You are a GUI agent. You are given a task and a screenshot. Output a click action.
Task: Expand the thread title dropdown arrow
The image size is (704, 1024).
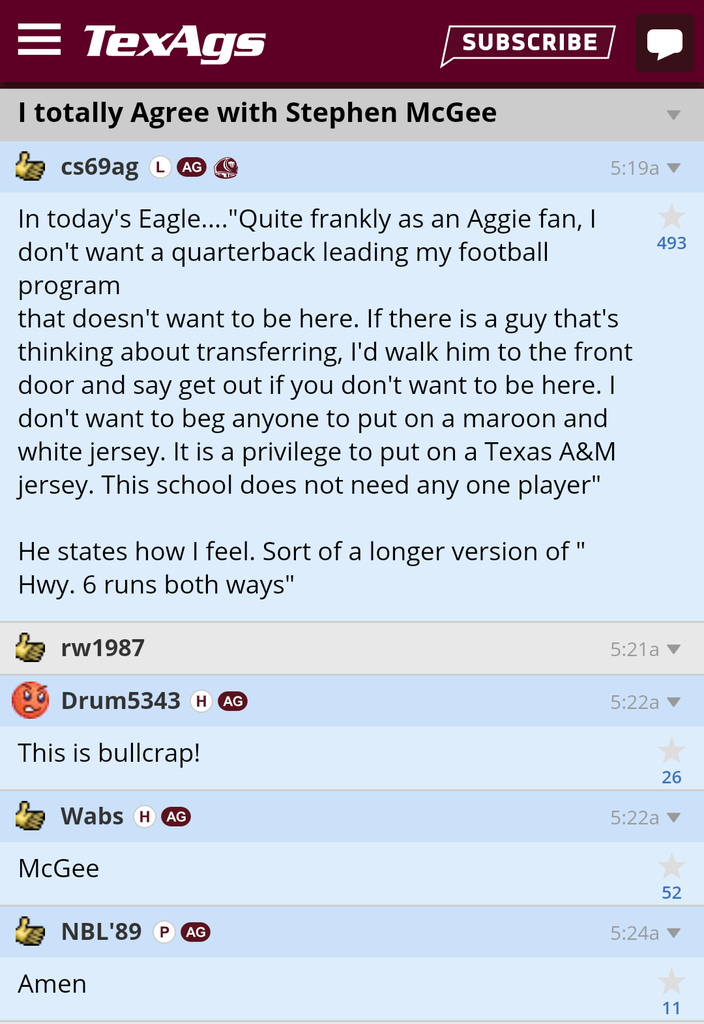[x=673, y=115]
